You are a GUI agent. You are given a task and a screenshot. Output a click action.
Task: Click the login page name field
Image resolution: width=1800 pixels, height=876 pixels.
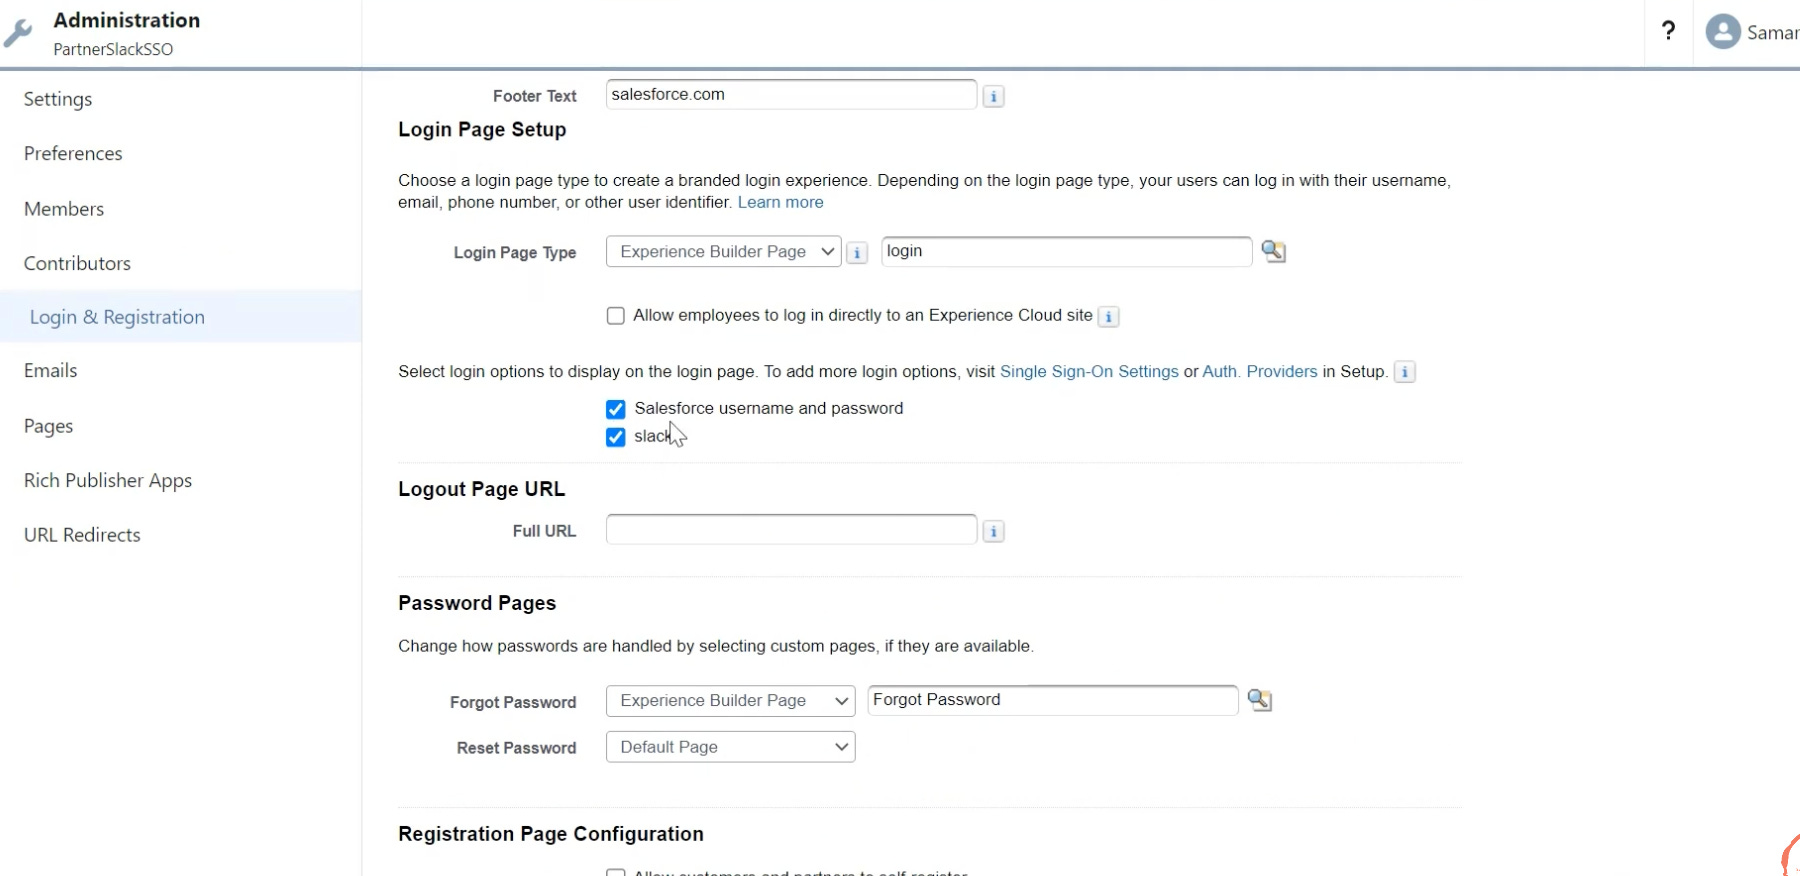click(1066, 251)
